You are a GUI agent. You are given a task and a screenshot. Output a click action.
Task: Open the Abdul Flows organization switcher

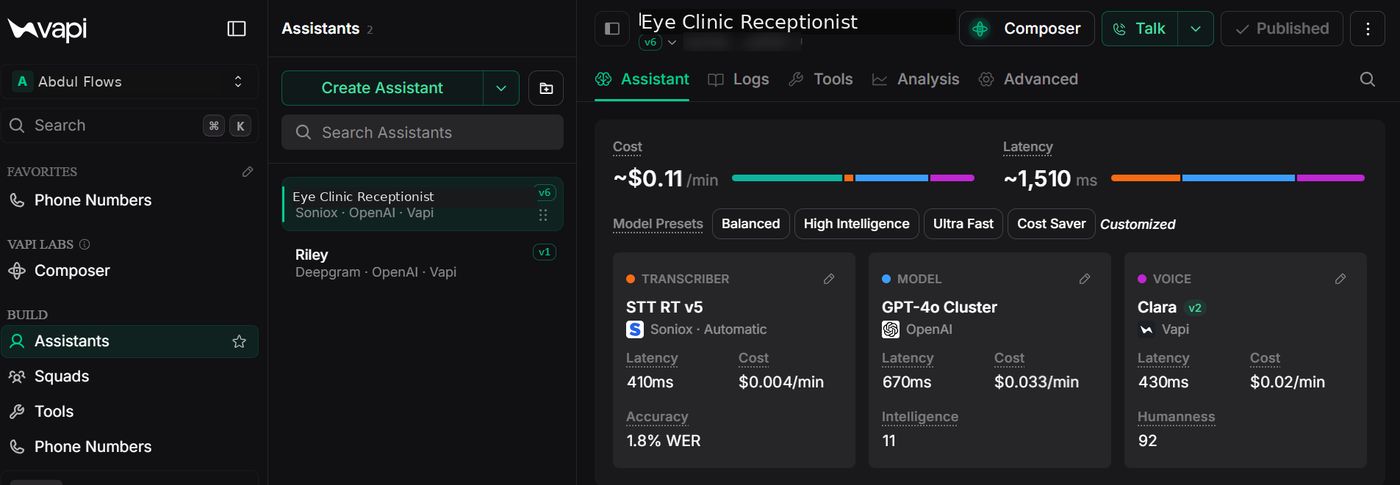point(130,82)
